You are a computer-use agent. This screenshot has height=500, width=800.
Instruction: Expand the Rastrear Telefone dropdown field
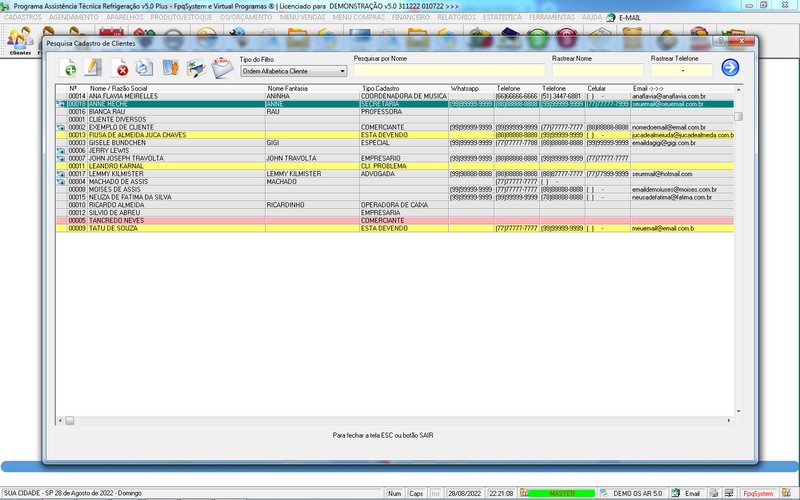point(682,71)
